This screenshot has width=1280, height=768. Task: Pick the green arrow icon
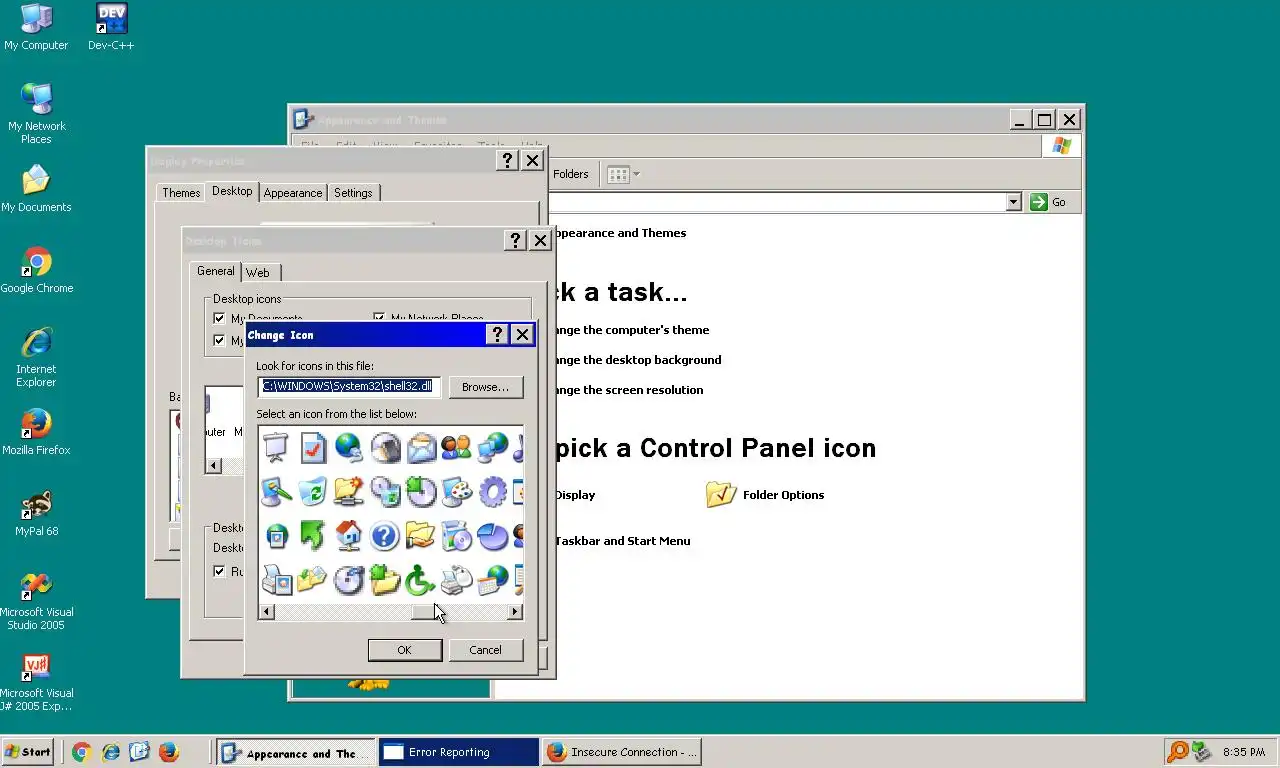pos(313,535)
